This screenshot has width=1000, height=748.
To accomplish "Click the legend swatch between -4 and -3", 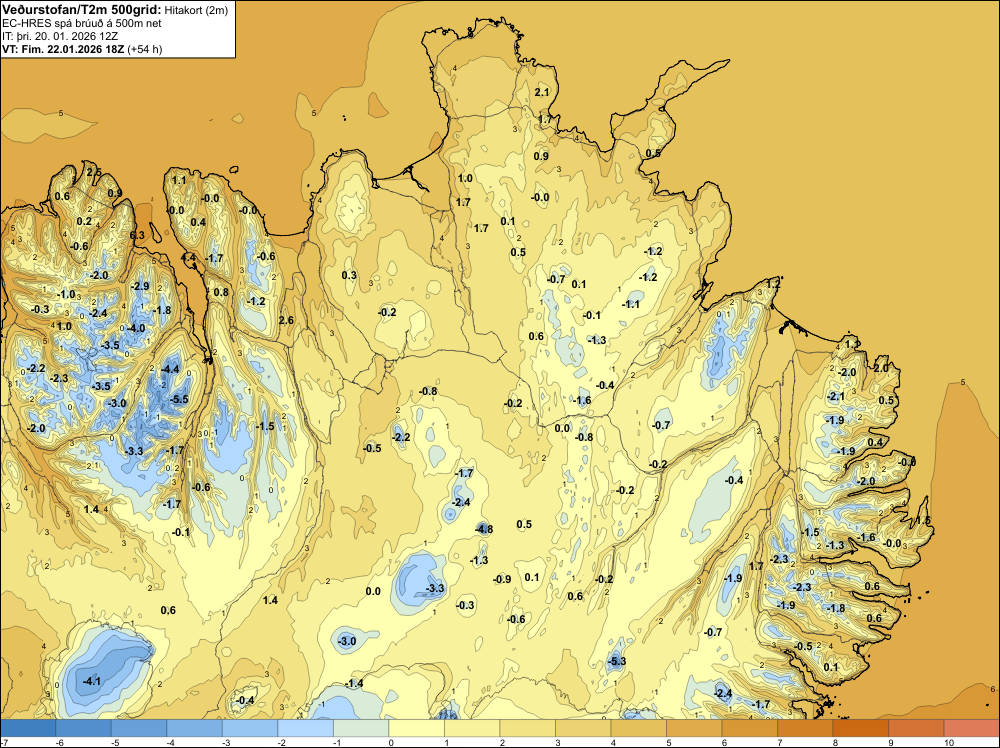I will tap(195, 728).
